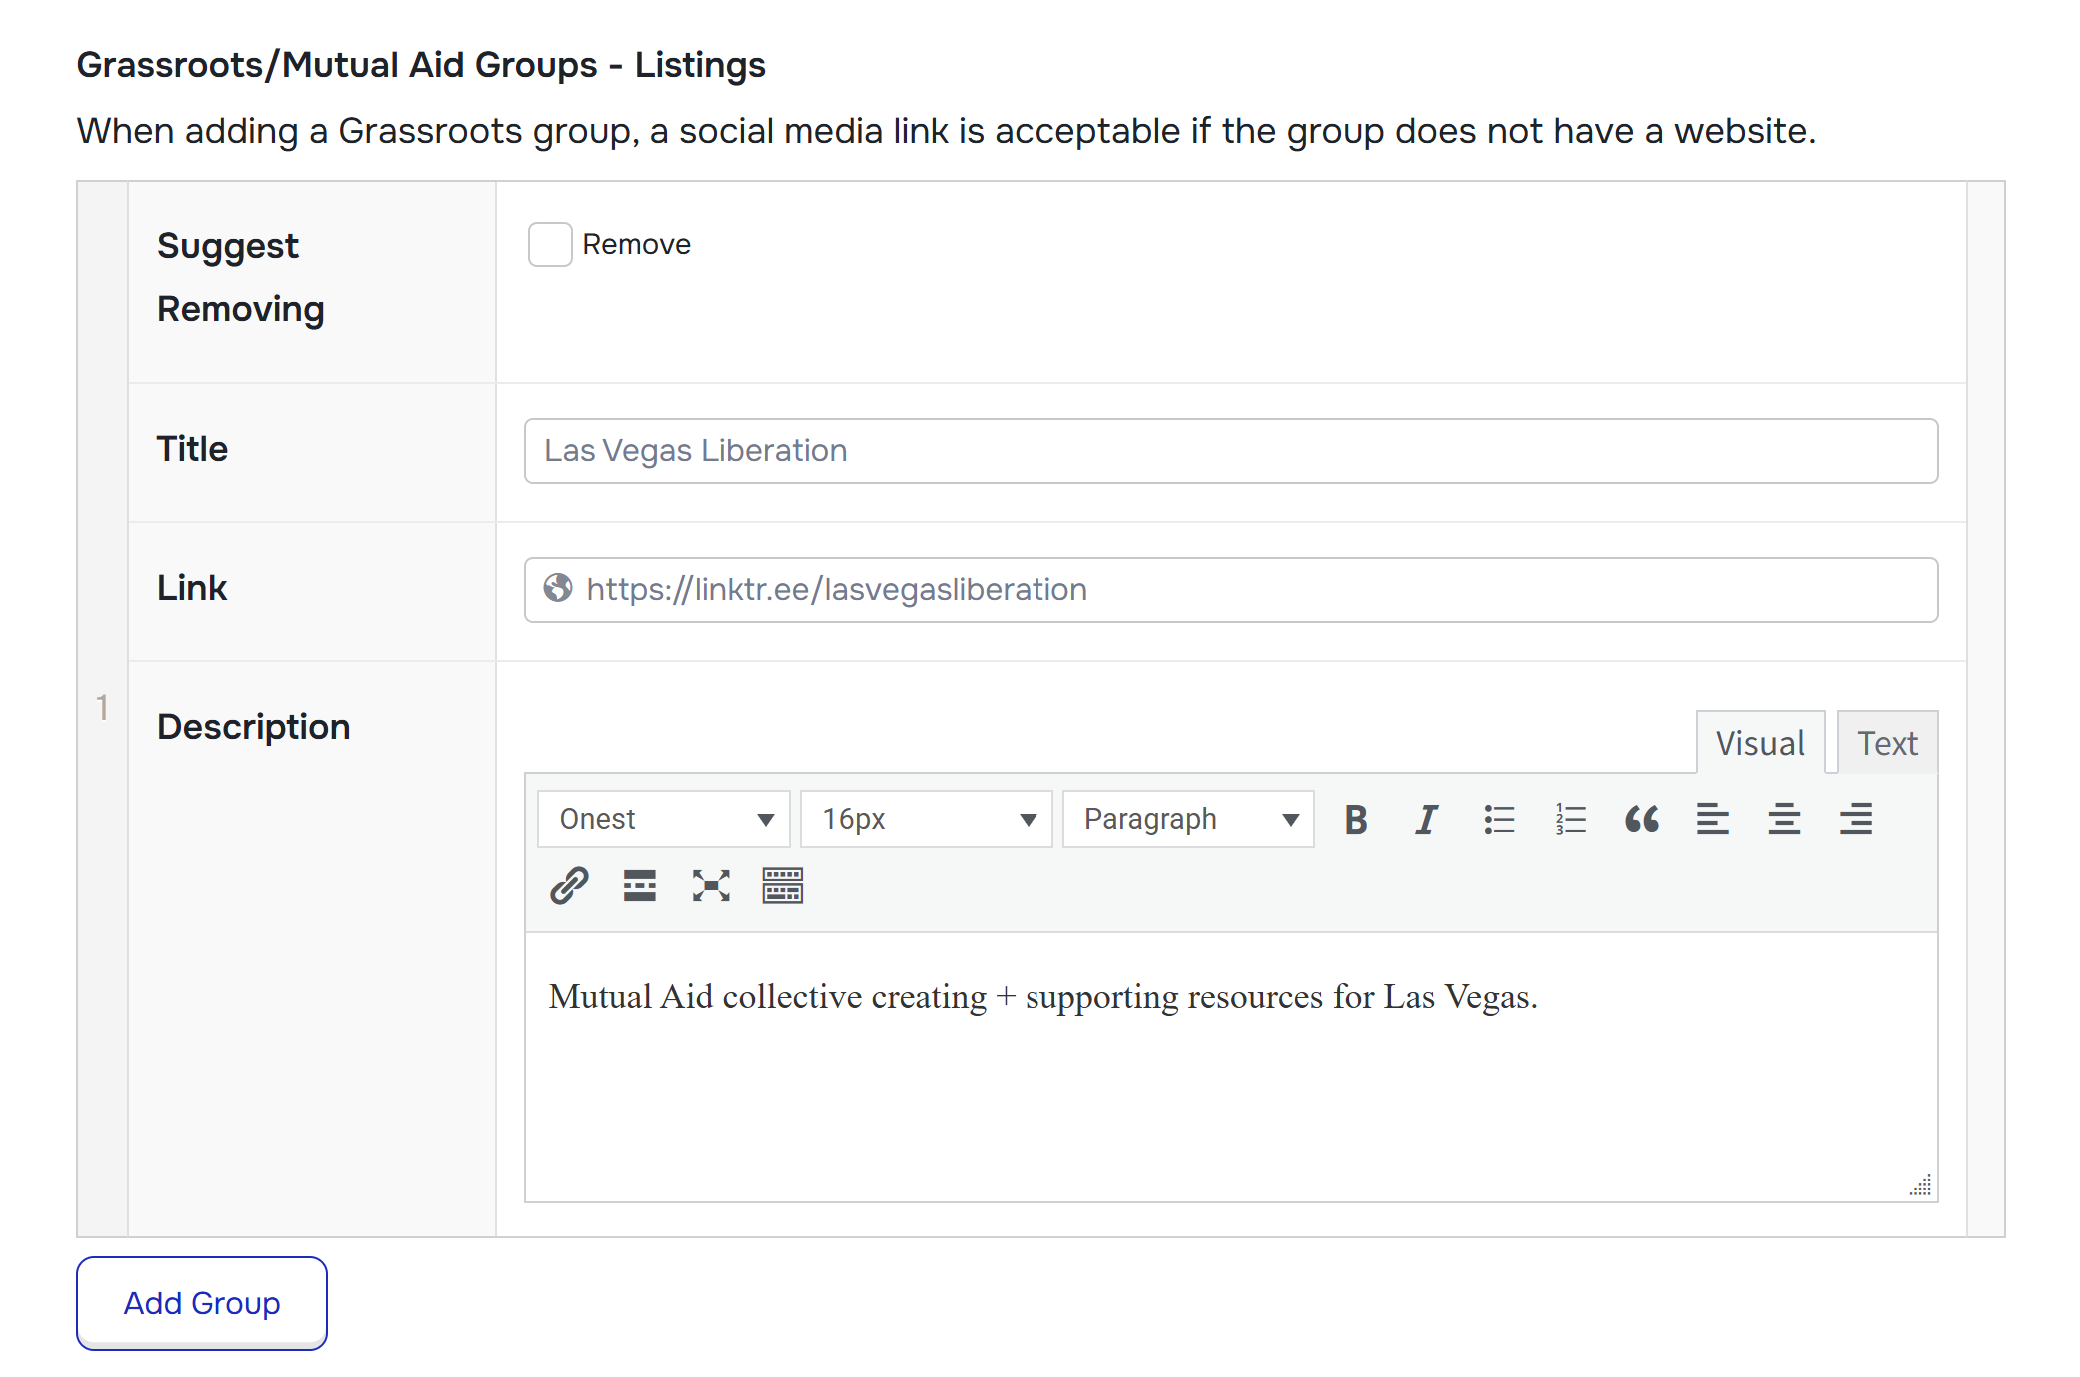The image size is (2080, 1377).
Task: Insert a numbered list
Action: tap(1570, 819)
